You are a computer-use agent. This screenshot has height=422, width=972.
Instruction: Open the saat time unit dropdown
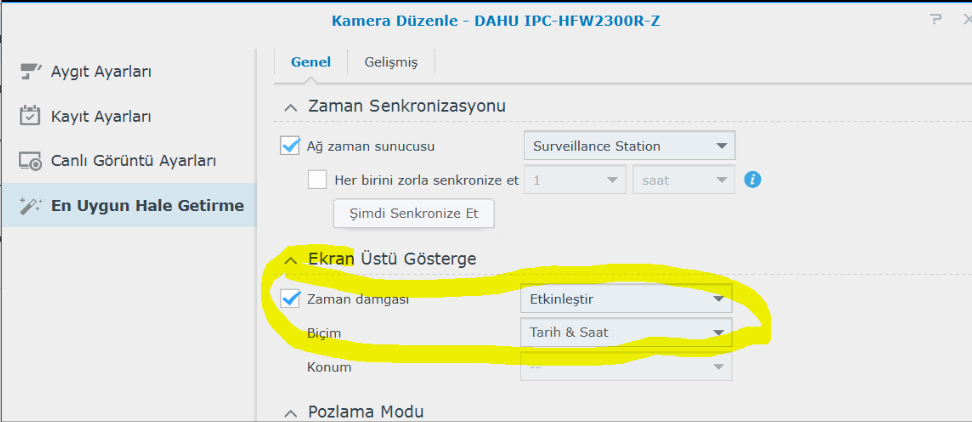(683, 181)
